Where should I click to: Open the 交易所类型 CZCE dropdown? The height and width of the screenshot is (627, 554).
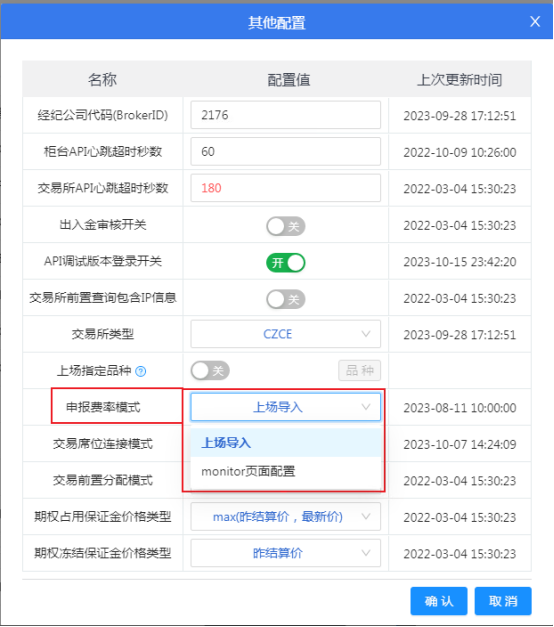[x=286, y=334]
